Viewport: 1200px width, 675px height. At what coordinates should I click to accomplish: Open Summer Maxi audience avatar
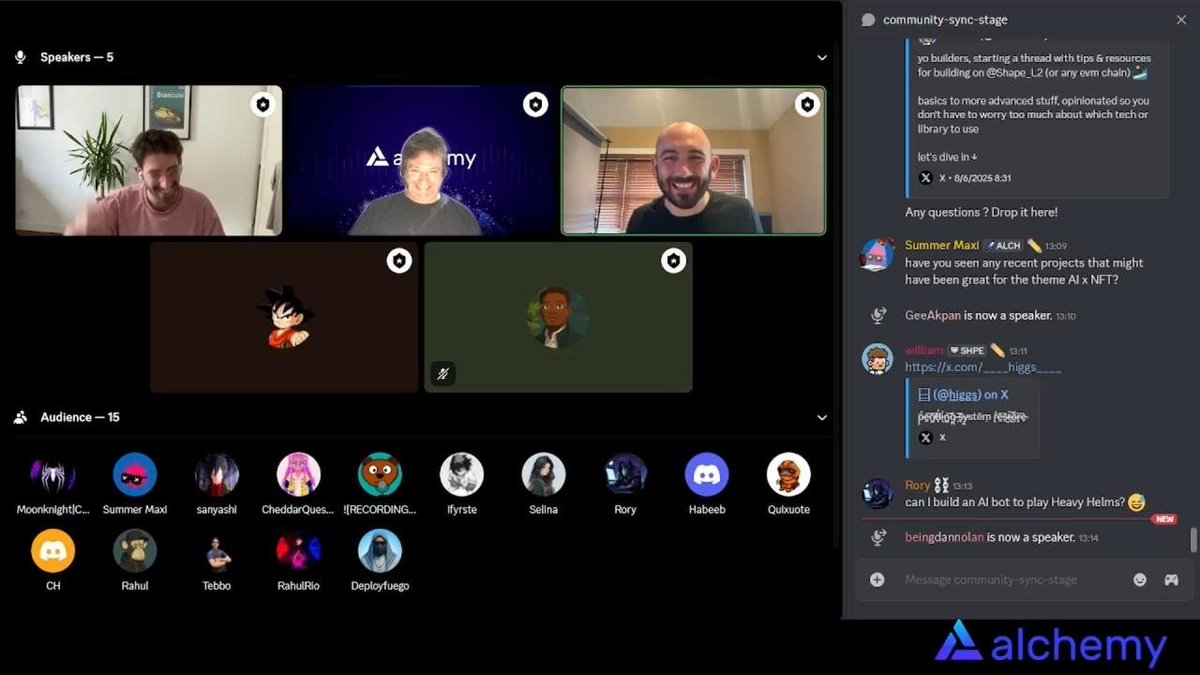click(135, 474)
